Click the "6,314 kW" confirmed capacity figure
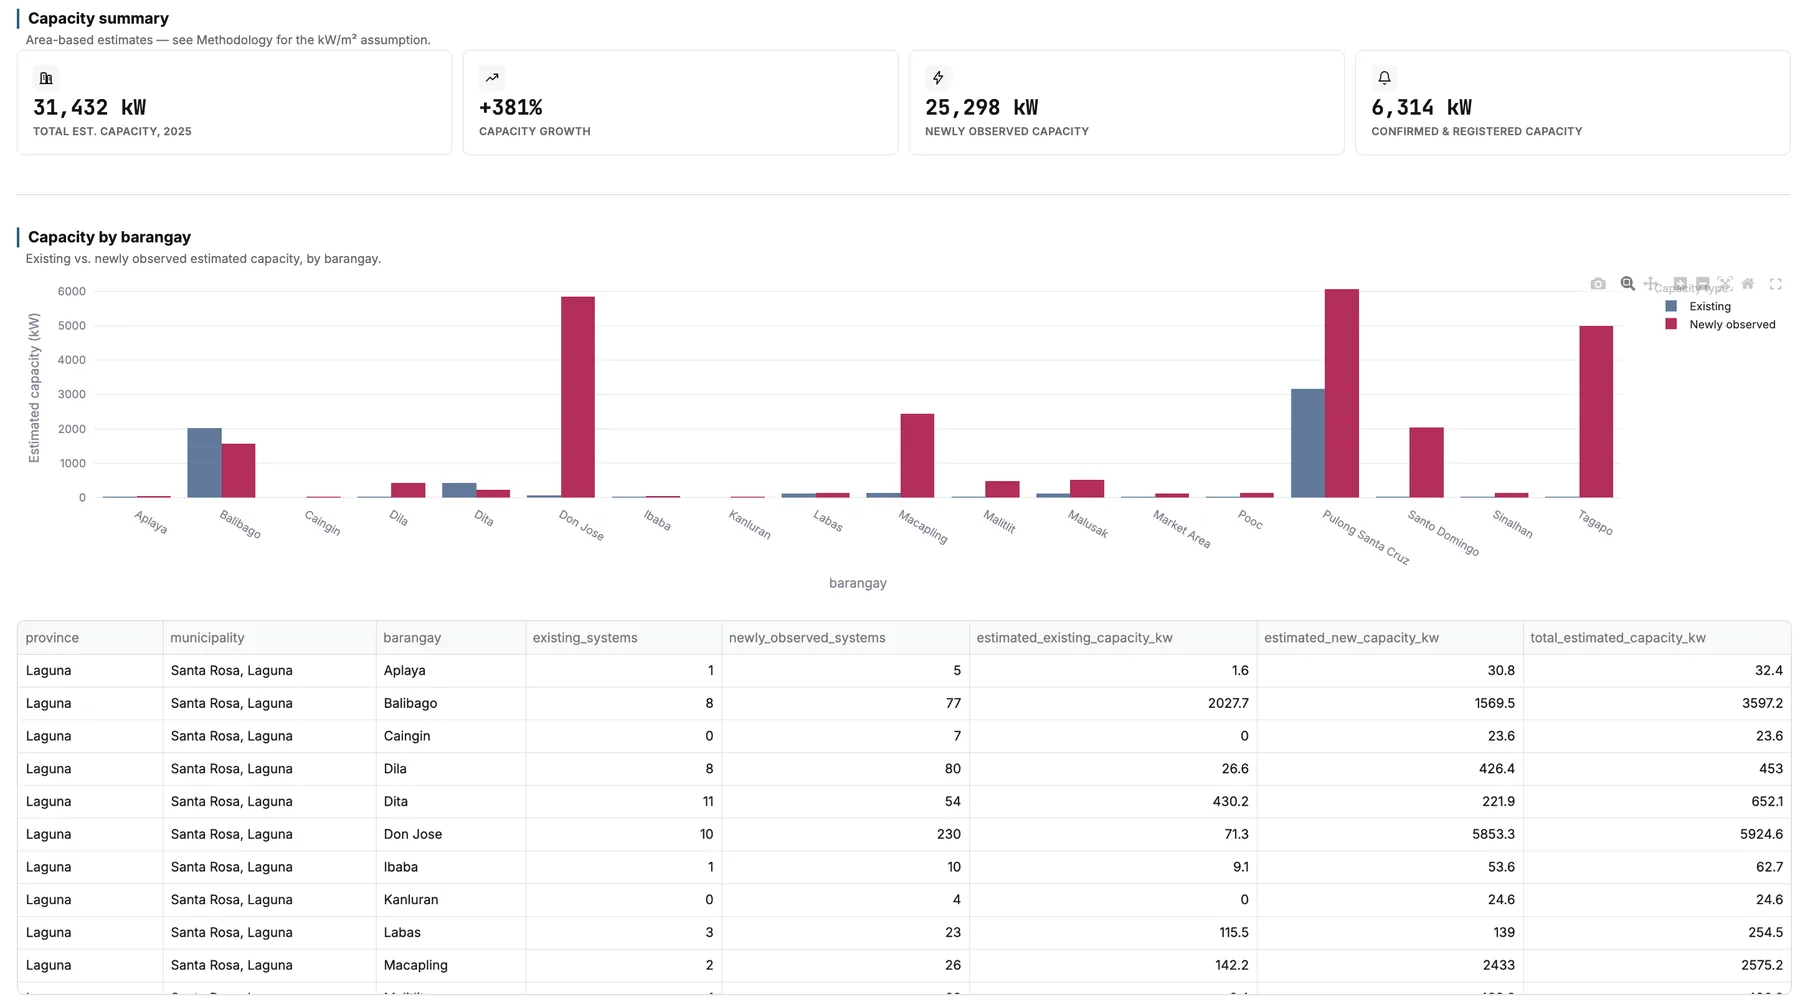Viewport: 1800px width, 1002px height. pyautogui.click(x=1422, y=108)
